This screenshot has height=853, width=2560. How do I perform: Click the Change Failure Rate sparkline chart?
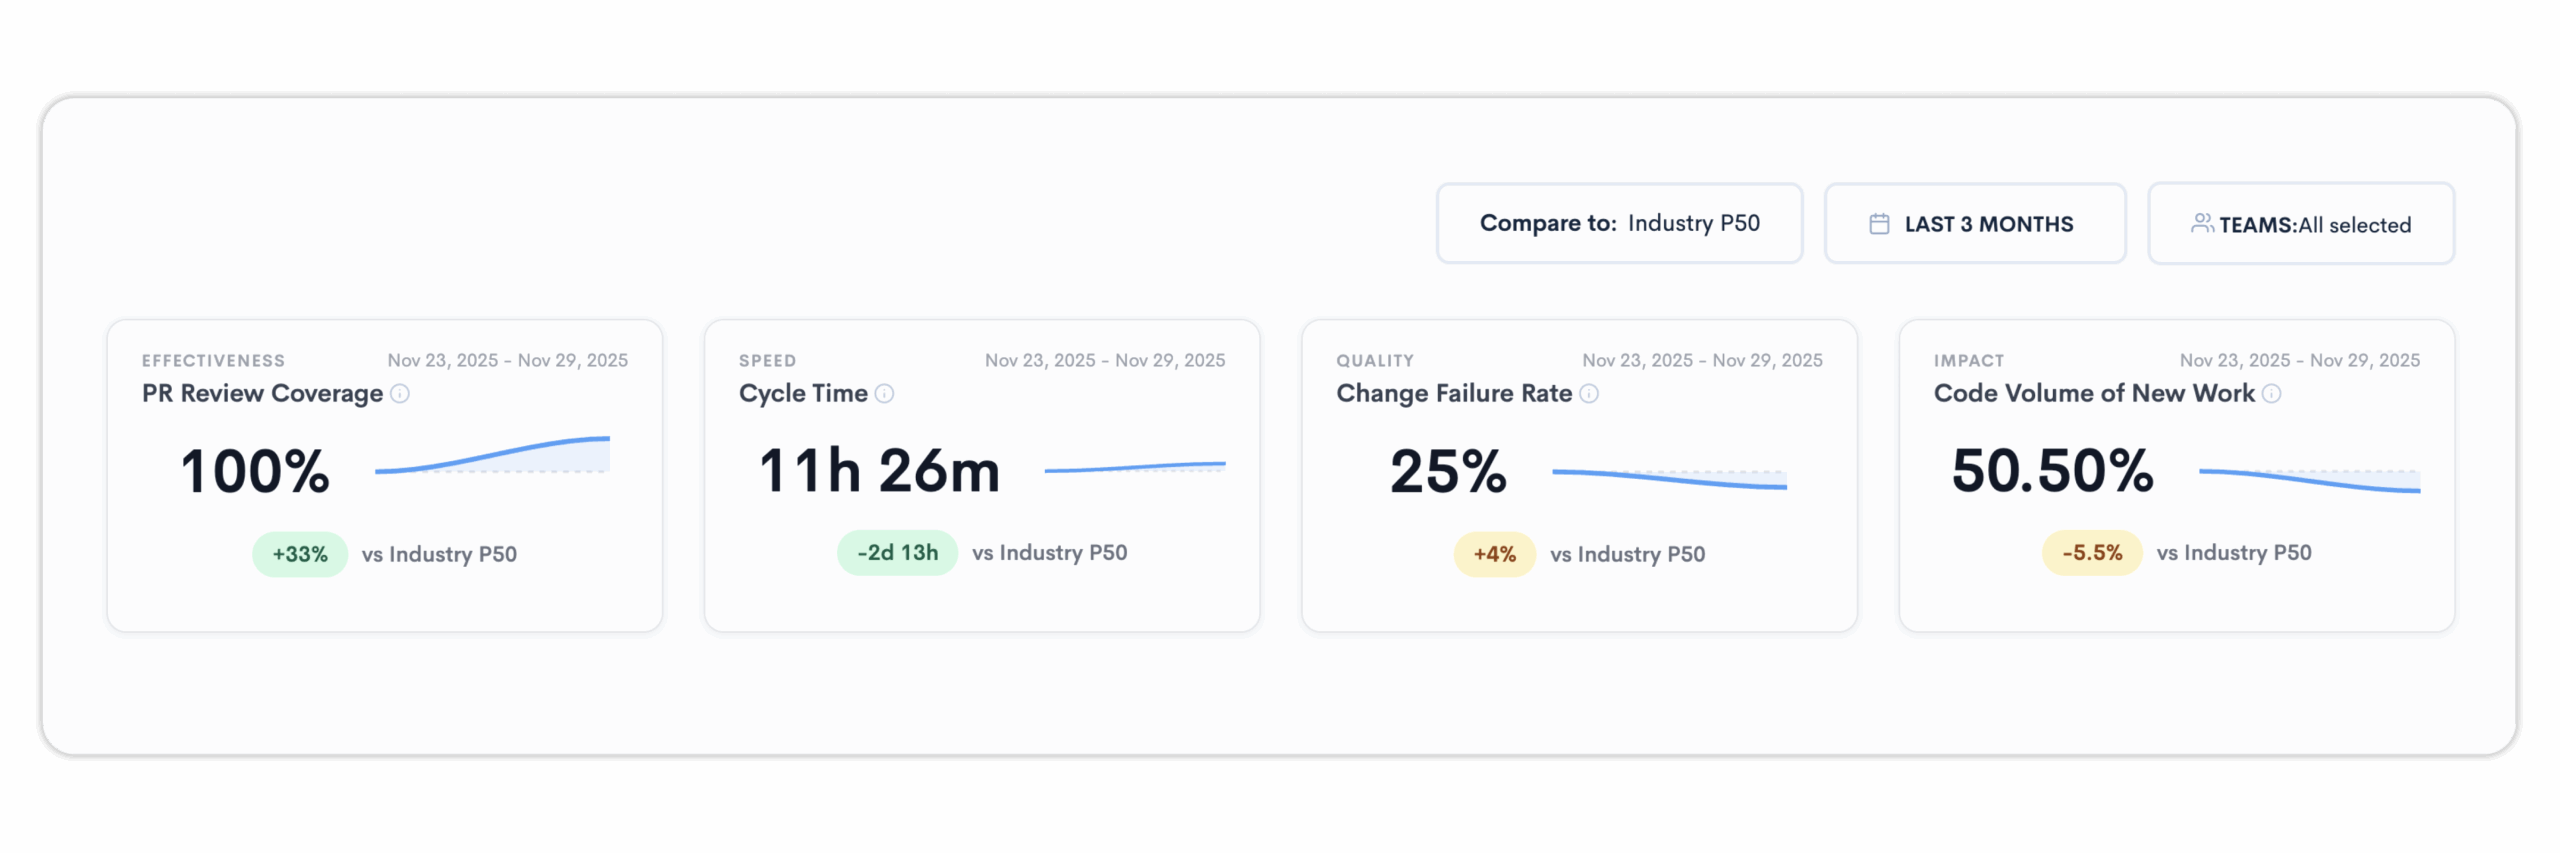pyautogui.click(x=1669, y=479)
